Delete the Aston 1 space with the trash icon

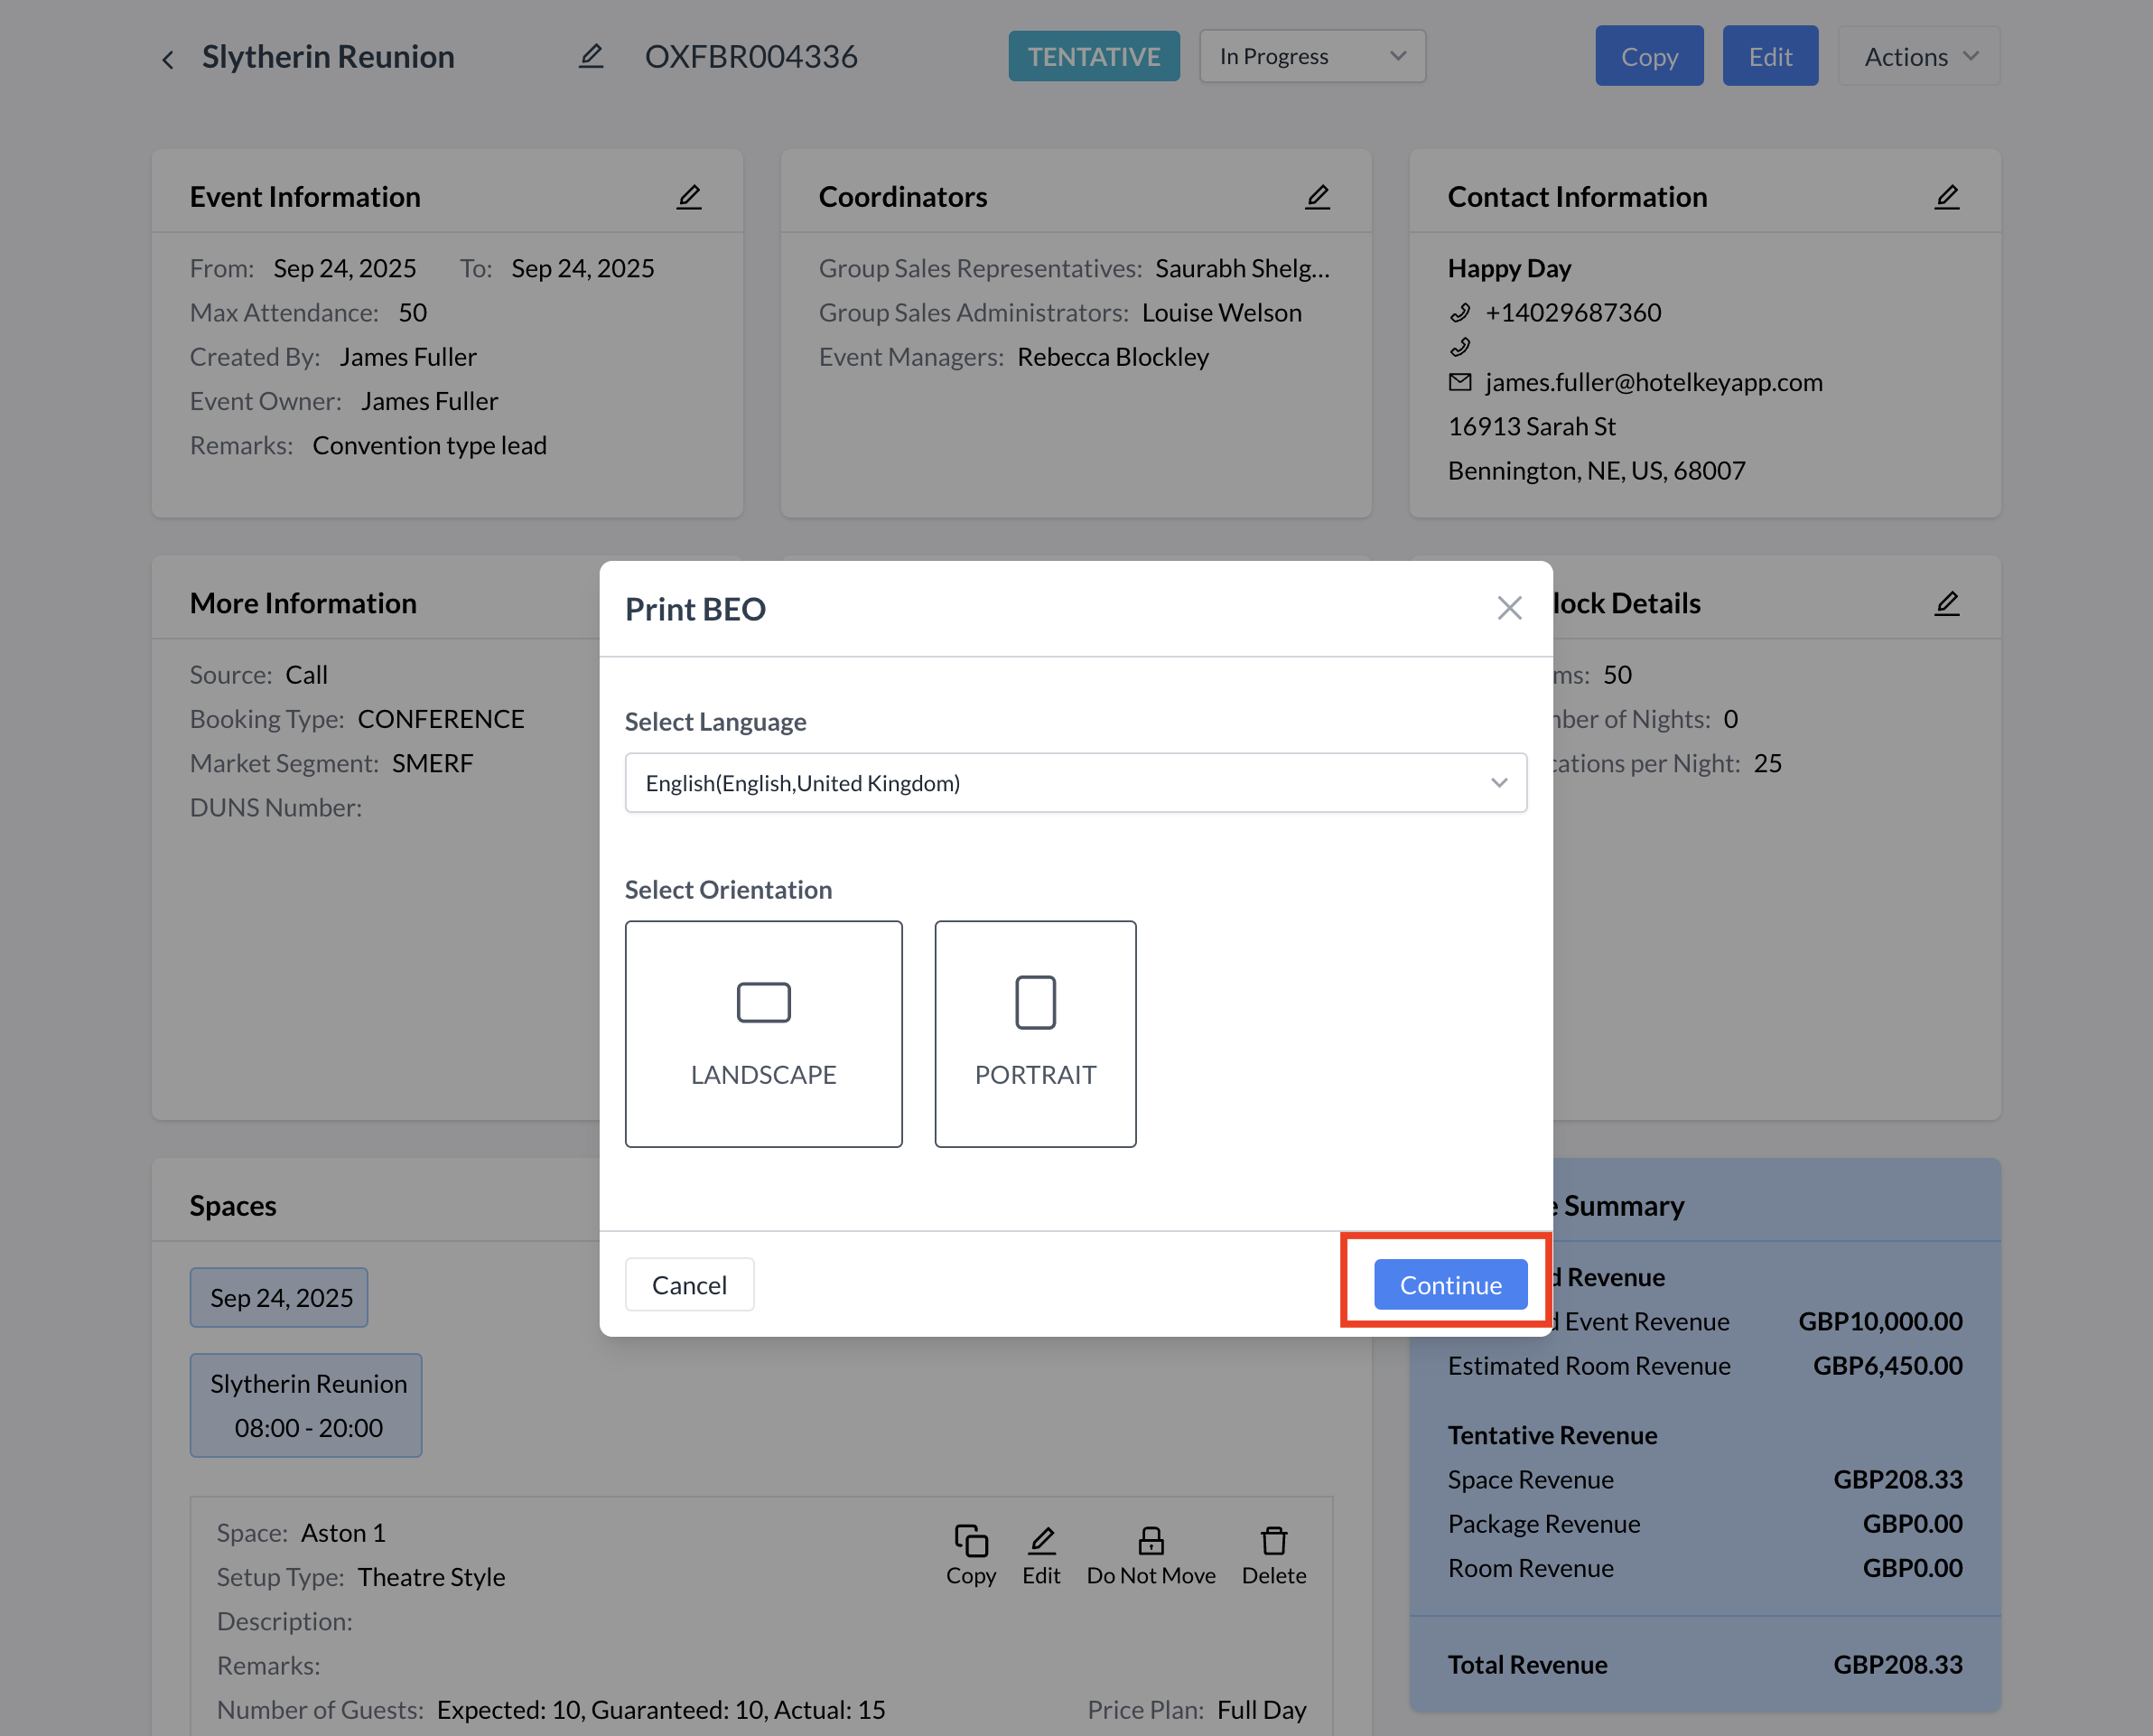coord(1273,1541)
